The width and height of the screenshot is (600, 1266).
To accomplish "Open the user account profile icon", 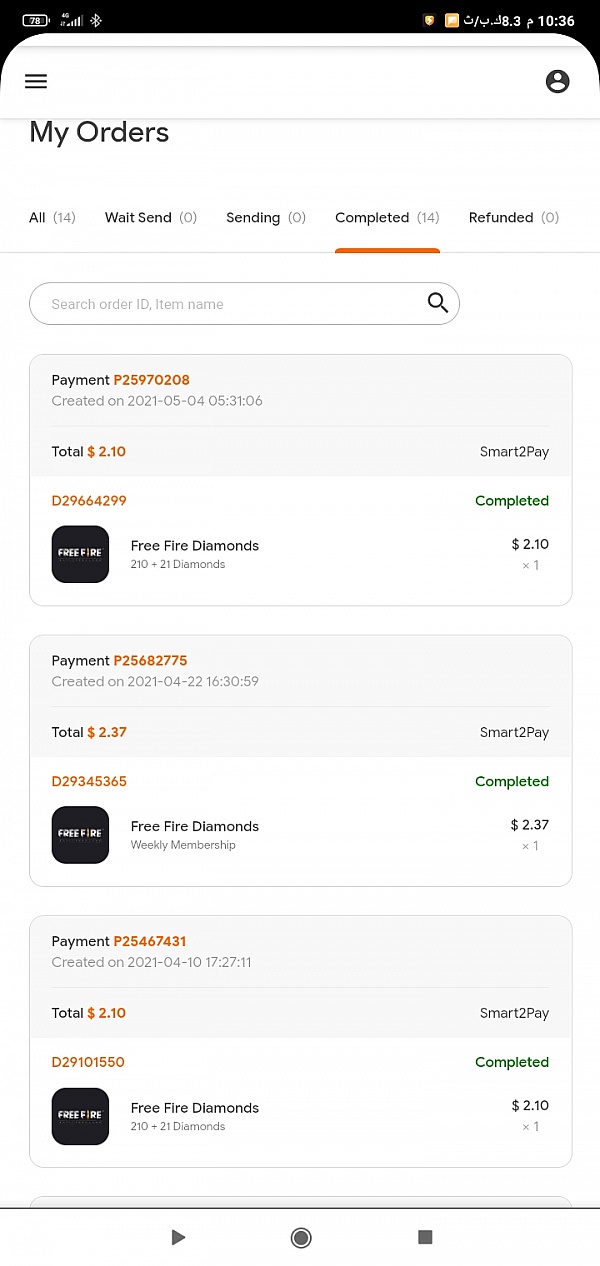I will 557,82.
